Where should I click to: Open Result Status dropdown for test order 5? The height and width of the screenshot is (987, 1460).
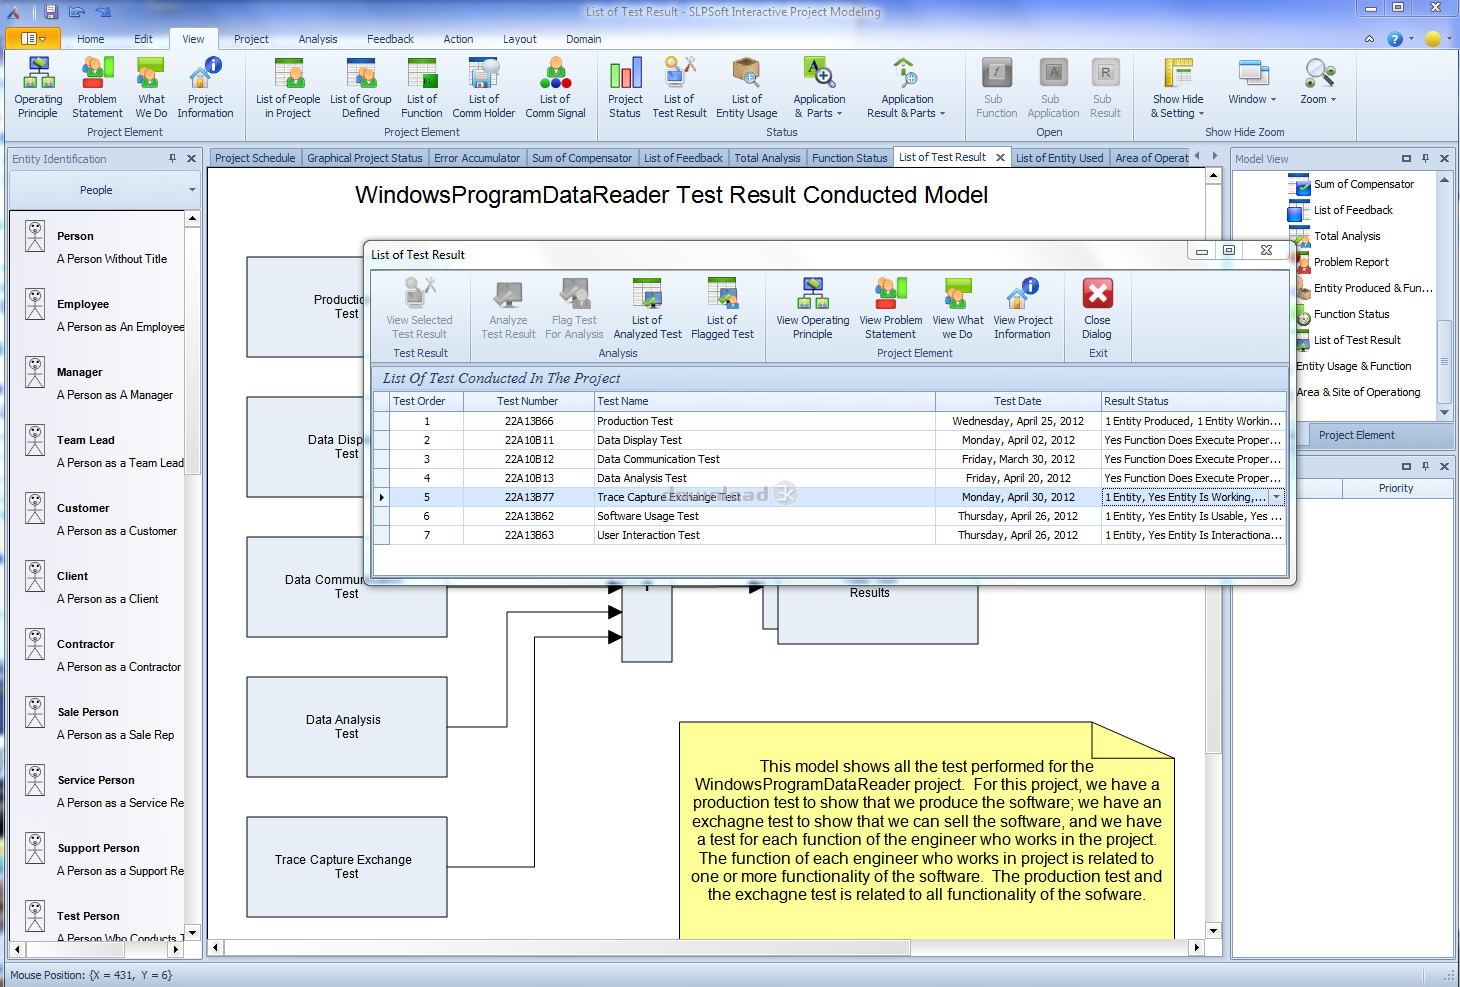pos(1277,497)
